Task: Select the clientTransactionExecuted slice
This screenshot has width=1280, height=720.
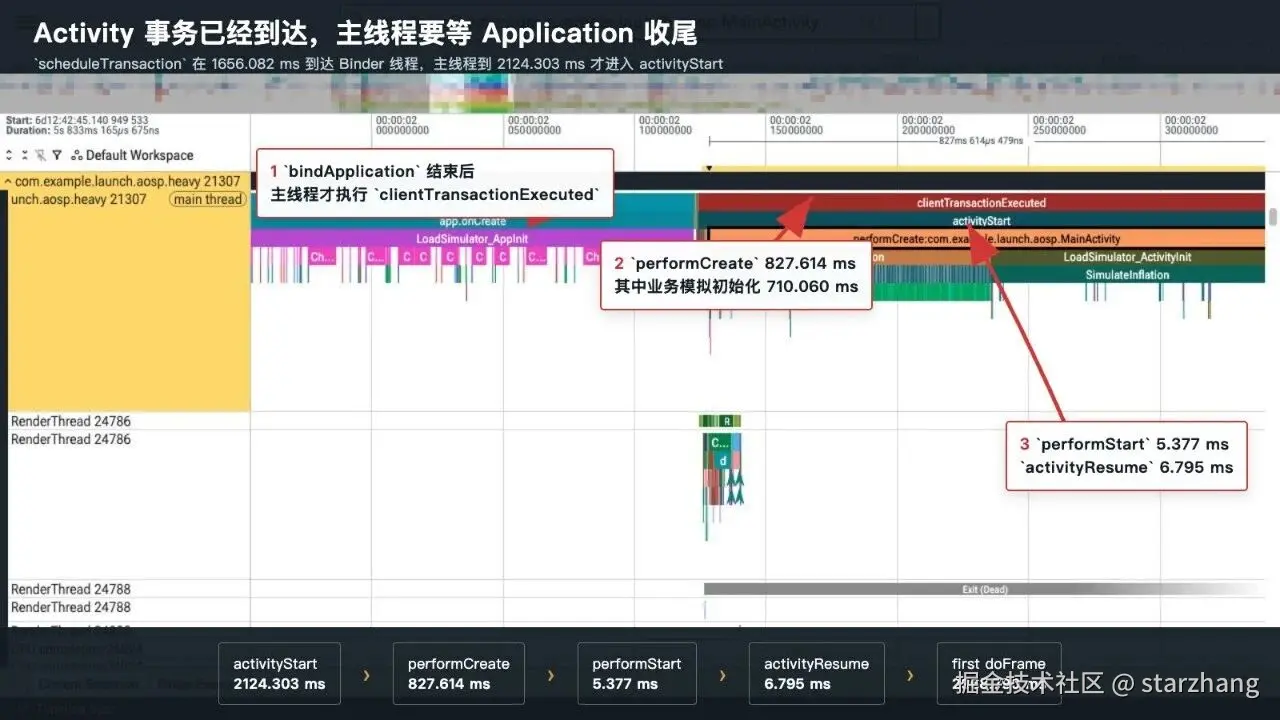Action: [981, 203]
